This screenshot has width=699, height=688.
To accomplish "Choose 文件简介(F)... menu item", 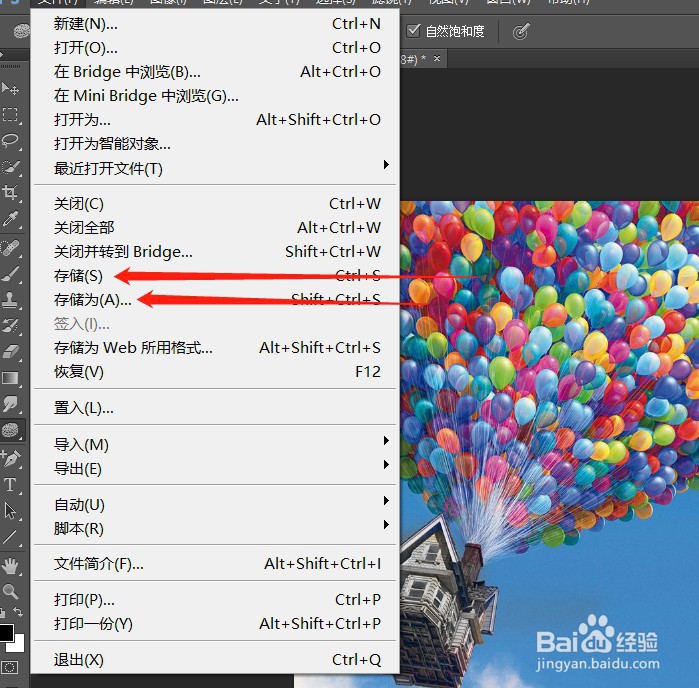I will [x=215, y=564].
